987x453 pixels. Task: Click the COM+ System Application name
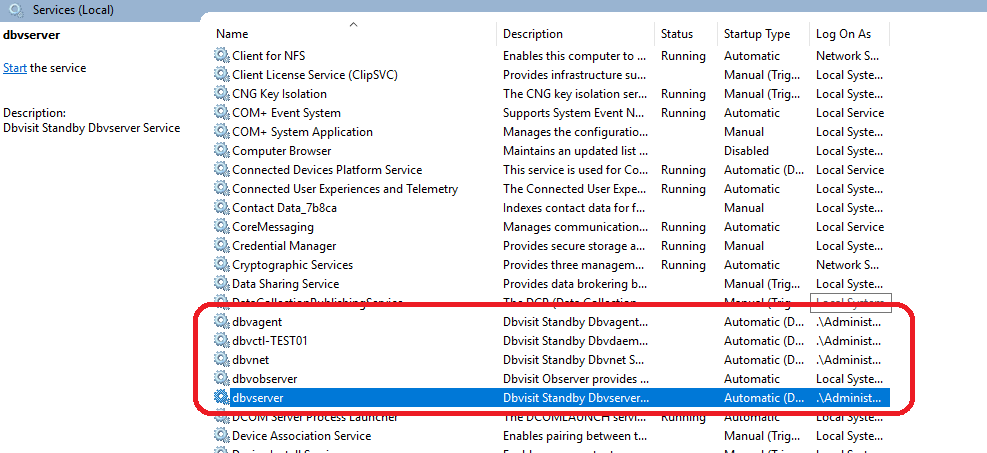(302, 132)
